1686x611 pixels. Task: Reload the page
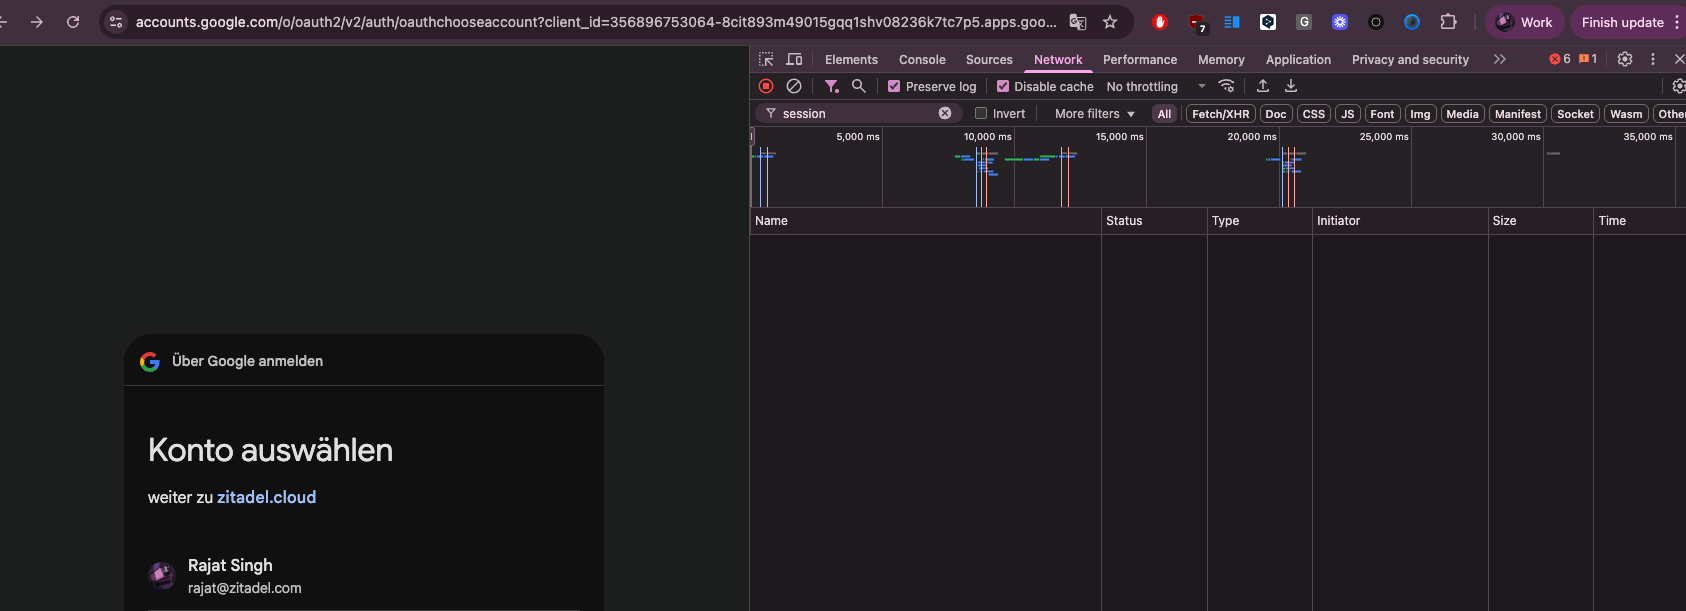click(73, 22)
